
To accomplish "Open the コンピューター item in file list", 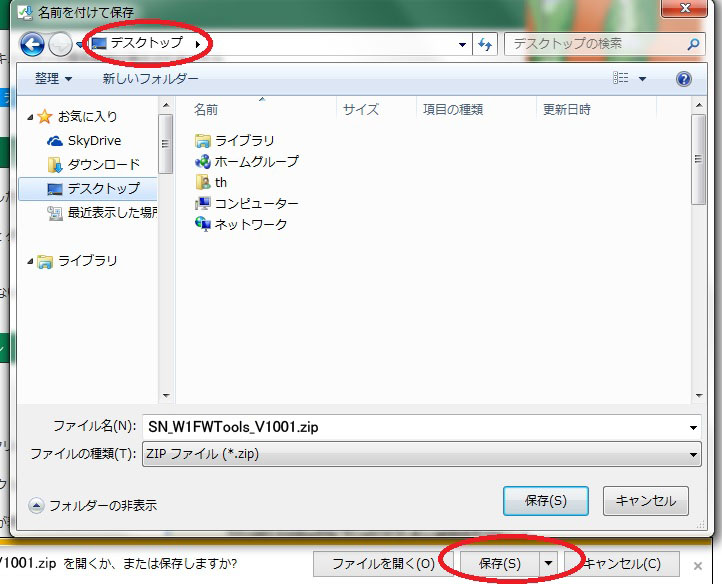I will (256, 203).
